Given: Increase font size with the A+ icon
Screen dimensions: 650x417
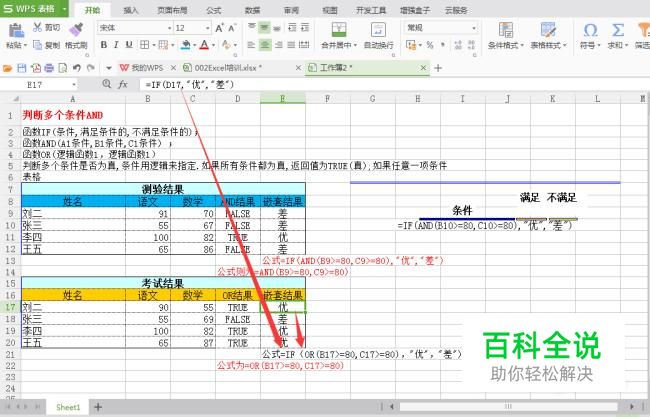Looking at the screenshot, I should click(219, 28).
